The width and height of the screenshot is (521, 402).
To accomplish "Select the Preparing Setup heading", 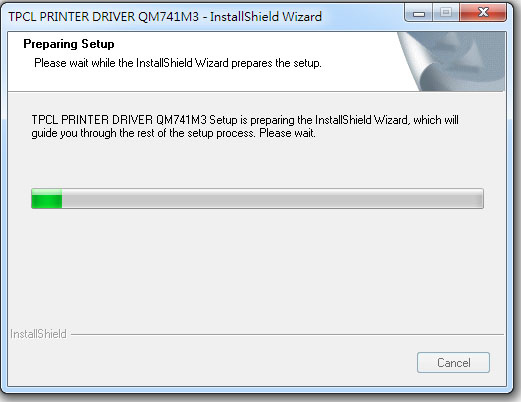I will click(69, 44).
